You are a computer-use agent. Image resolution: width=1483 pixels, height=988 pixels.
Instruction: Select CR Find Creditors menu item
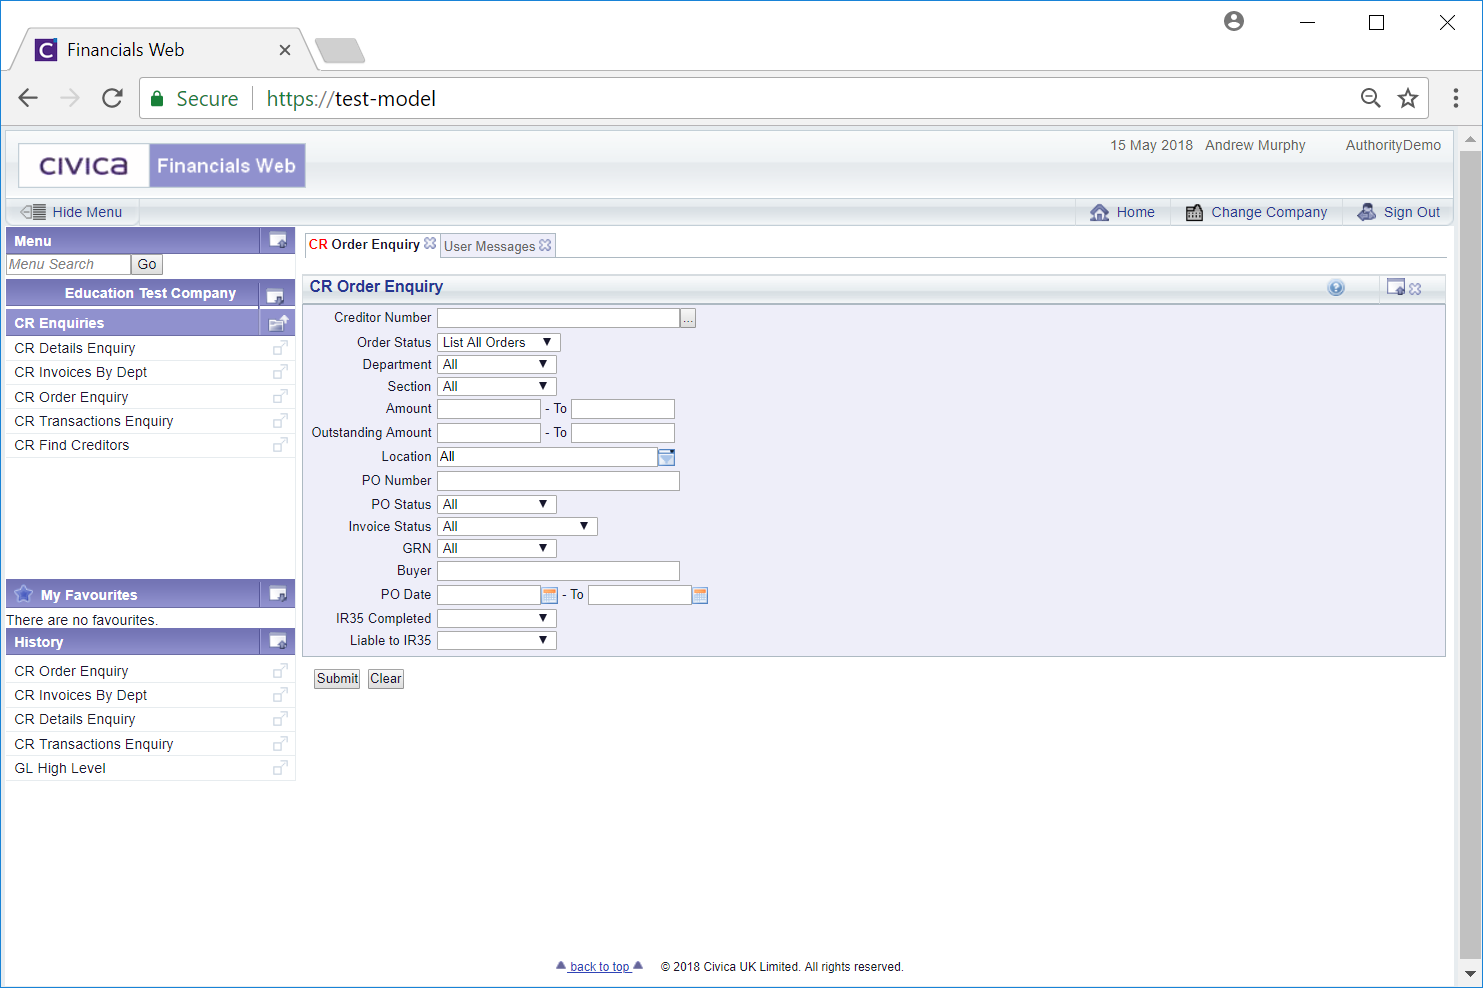click(x=72, y=445)
